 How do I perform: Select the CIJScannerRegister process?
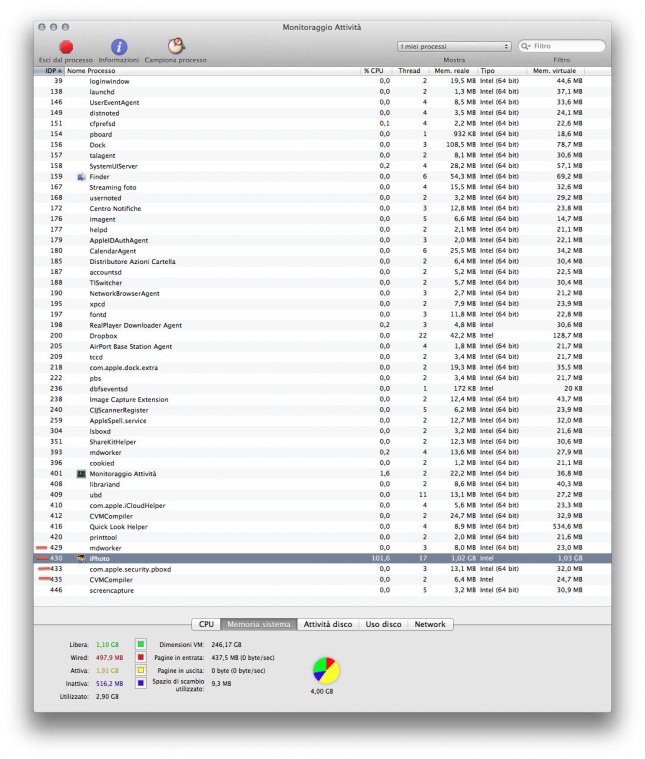(322, 410)
